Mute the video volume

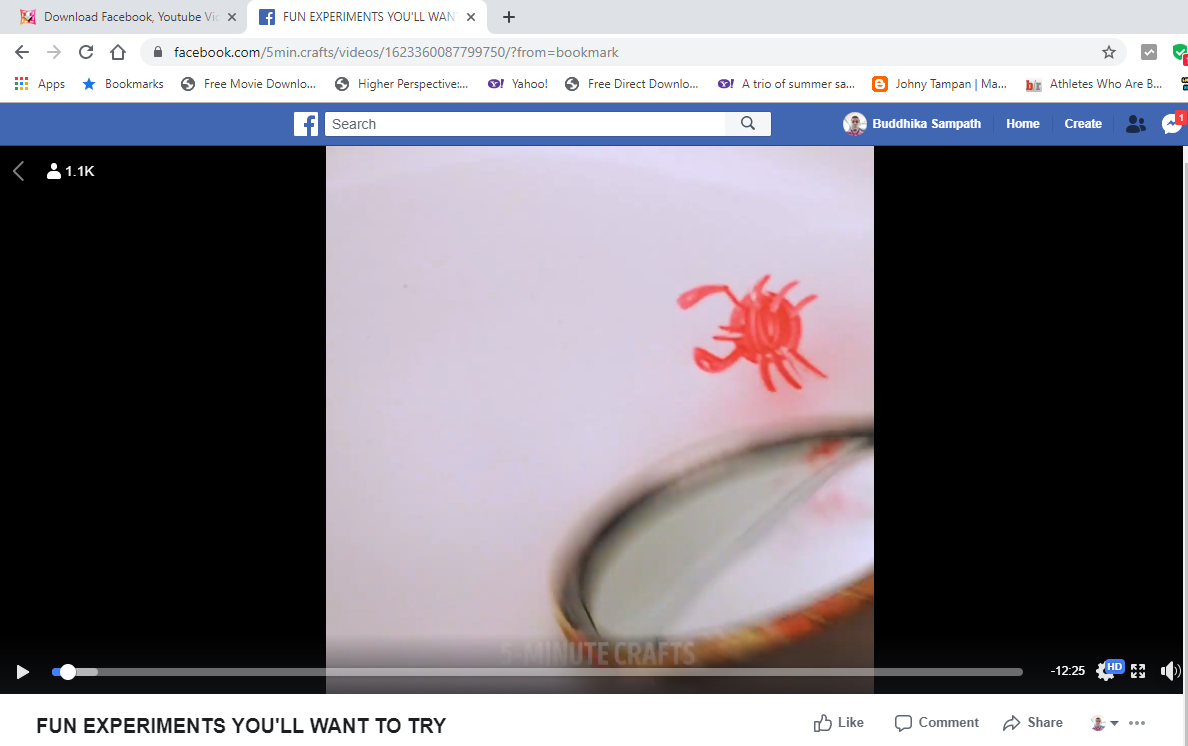pyautogui.click(x=1171, y=671)
